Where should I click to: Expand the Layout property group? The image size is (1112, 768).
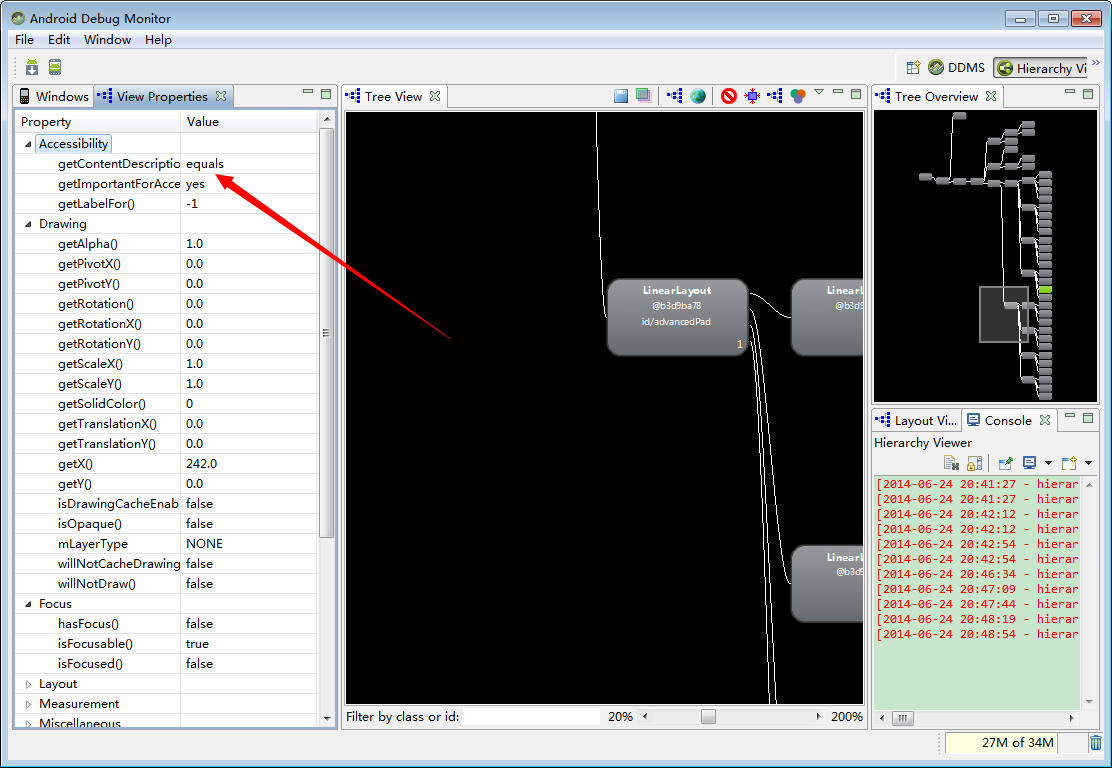pos(28,684)
